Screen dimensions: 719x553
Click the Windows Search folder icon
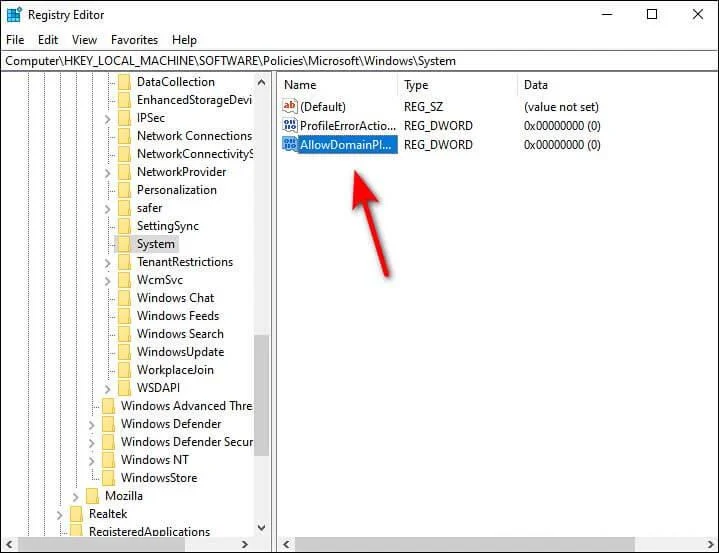(124, 334)
